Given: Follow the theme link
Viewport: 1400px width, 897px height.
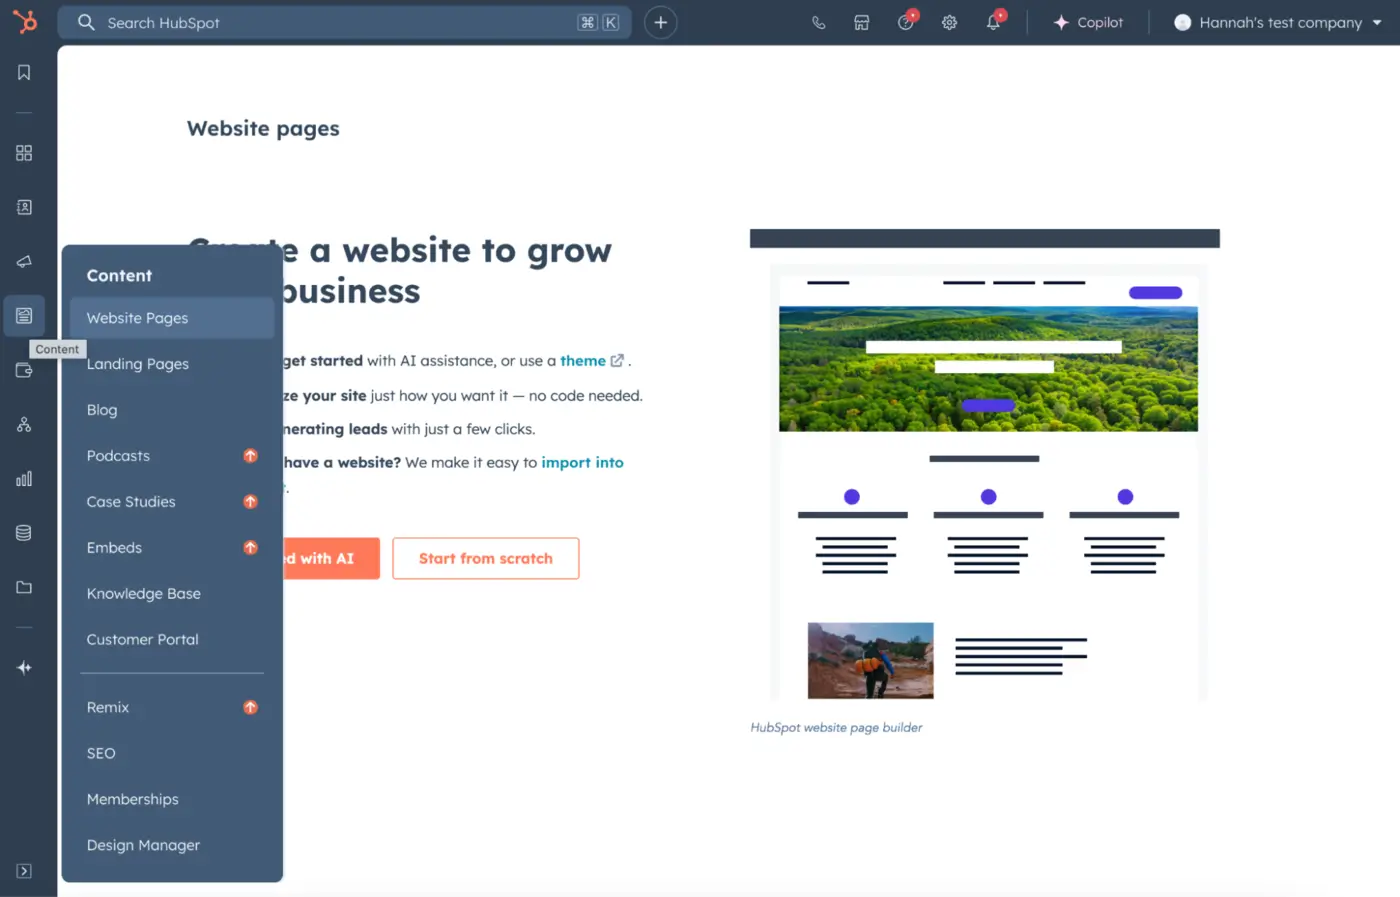Looking at the screenshot, I should pos(583,361).
